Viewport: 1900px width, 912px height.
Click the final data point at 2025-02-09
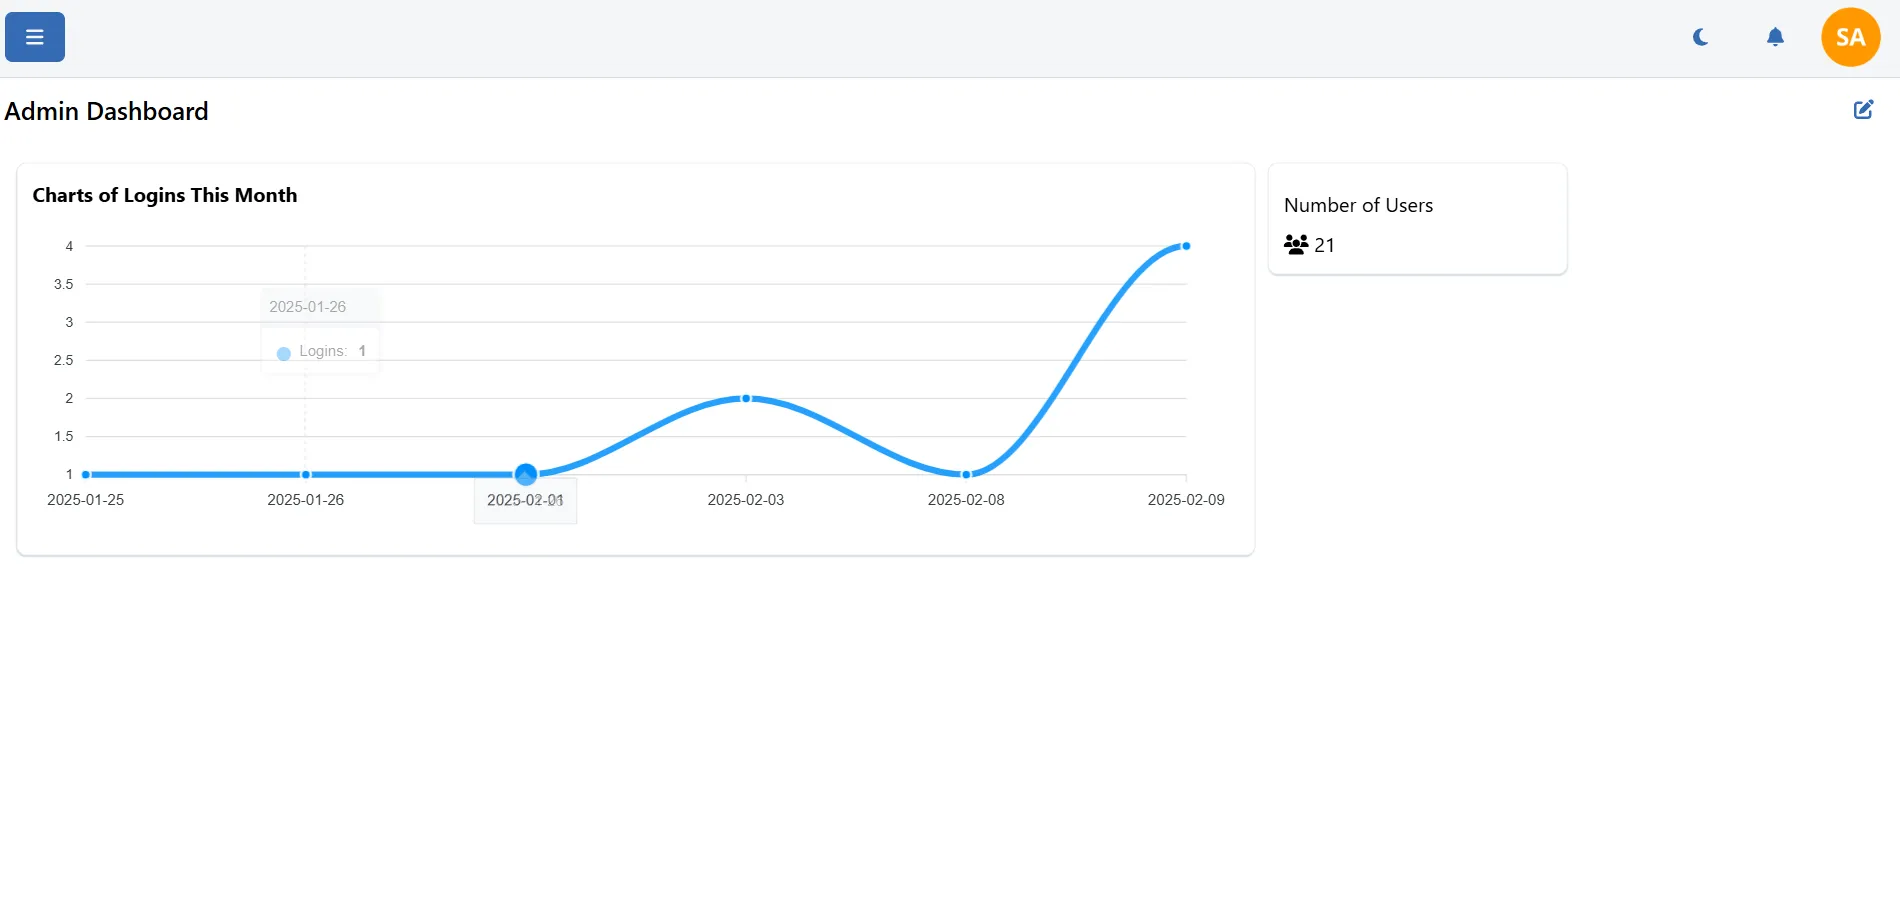click(1186, 246)
